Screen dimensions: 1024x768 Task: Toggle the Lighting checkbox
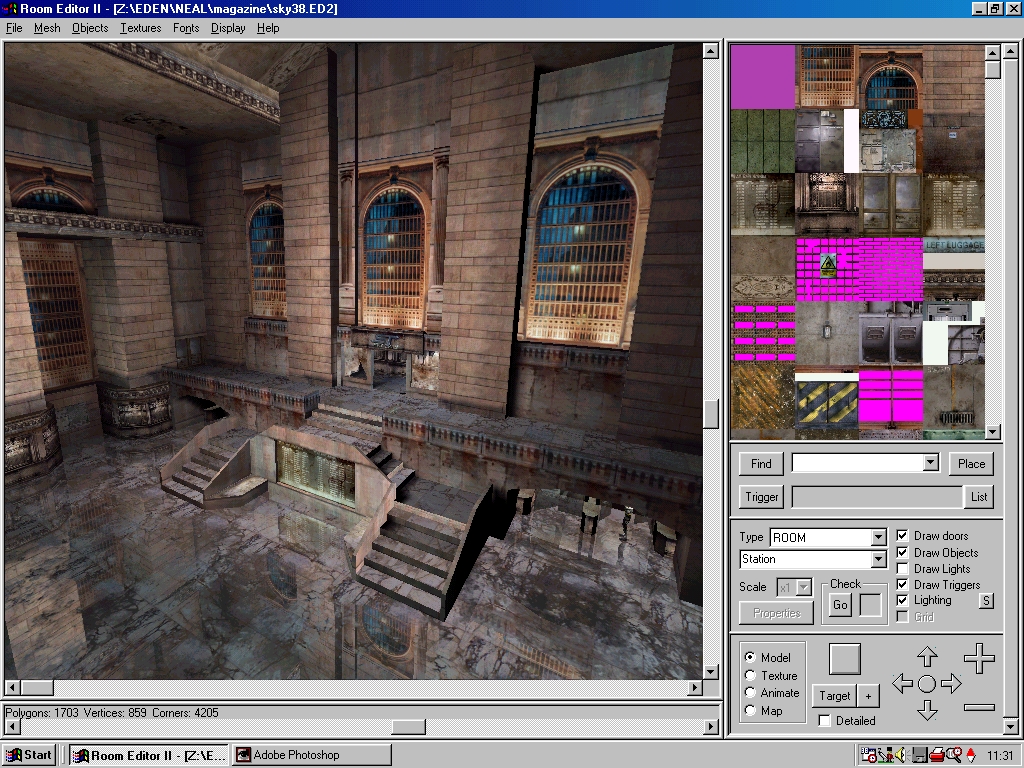tap(903, 600)
